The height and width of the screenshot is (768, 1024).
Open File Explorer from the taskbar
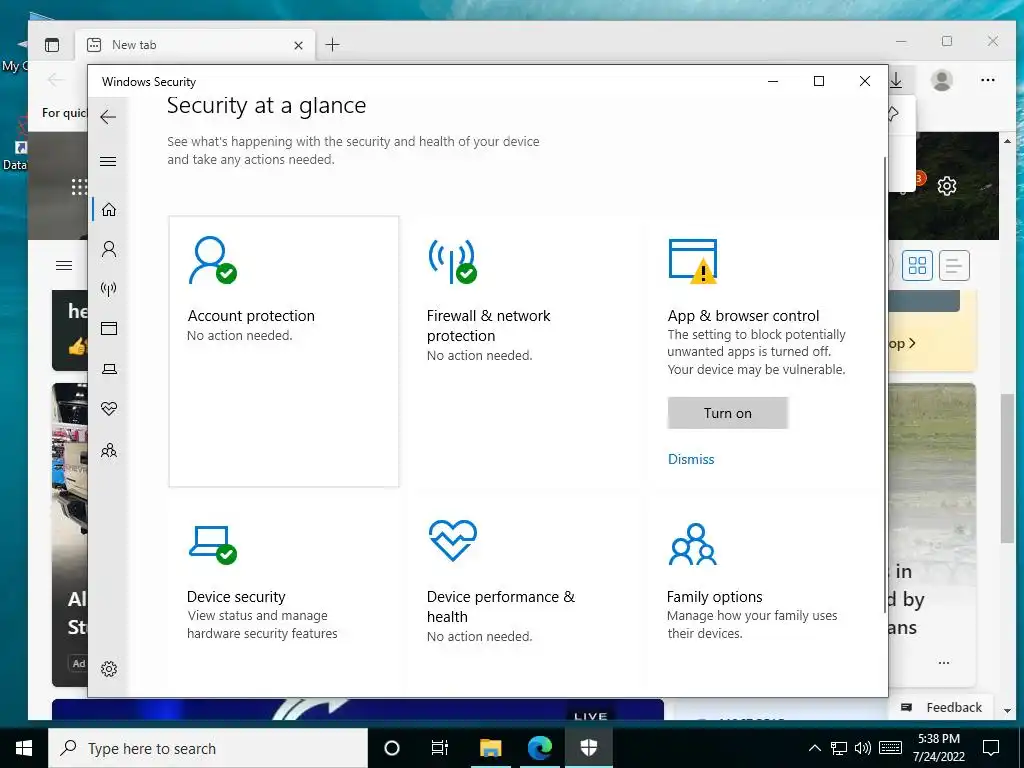click(490, 748)
